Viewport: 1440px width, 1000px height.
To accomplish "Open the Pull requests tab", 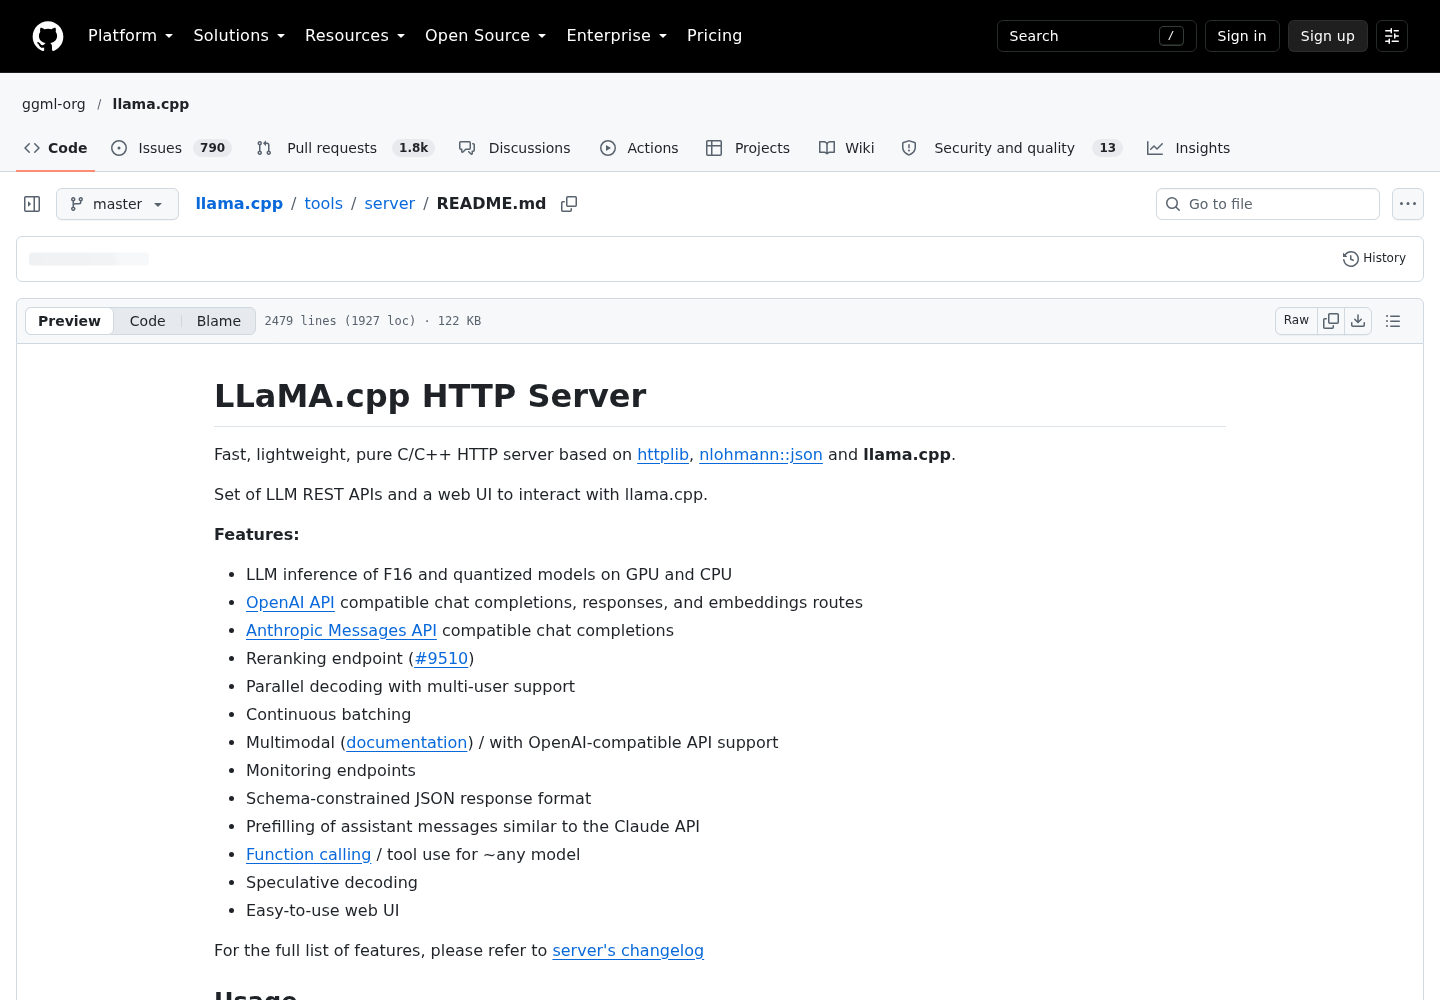I will coord(345,148).
